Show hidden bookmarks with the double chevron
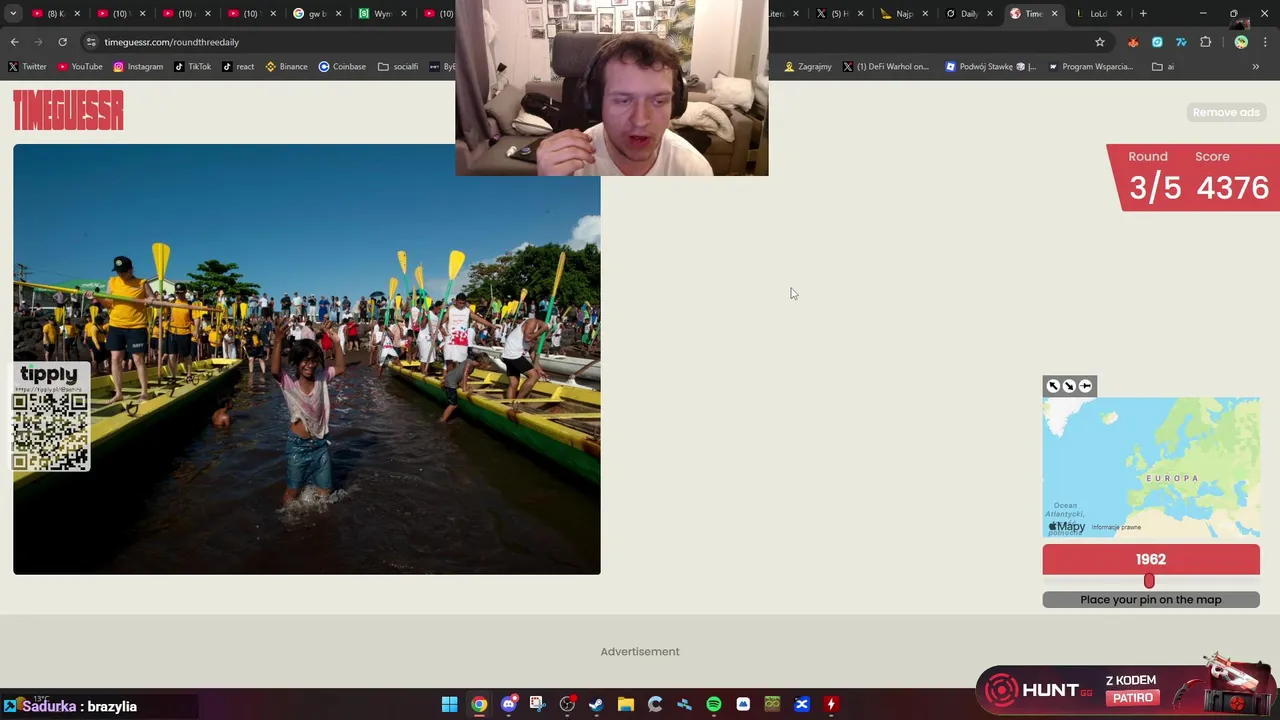This screenshot has height=720, width=1280. pos(1256,67)
